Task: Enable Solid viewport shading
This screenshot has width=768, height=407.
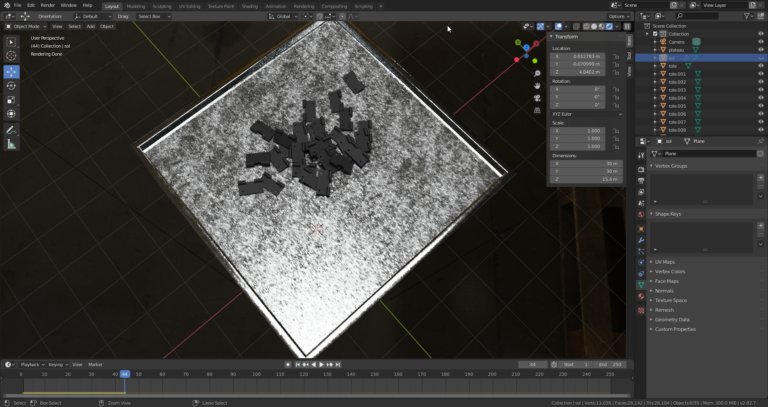Action: (594, 26)
